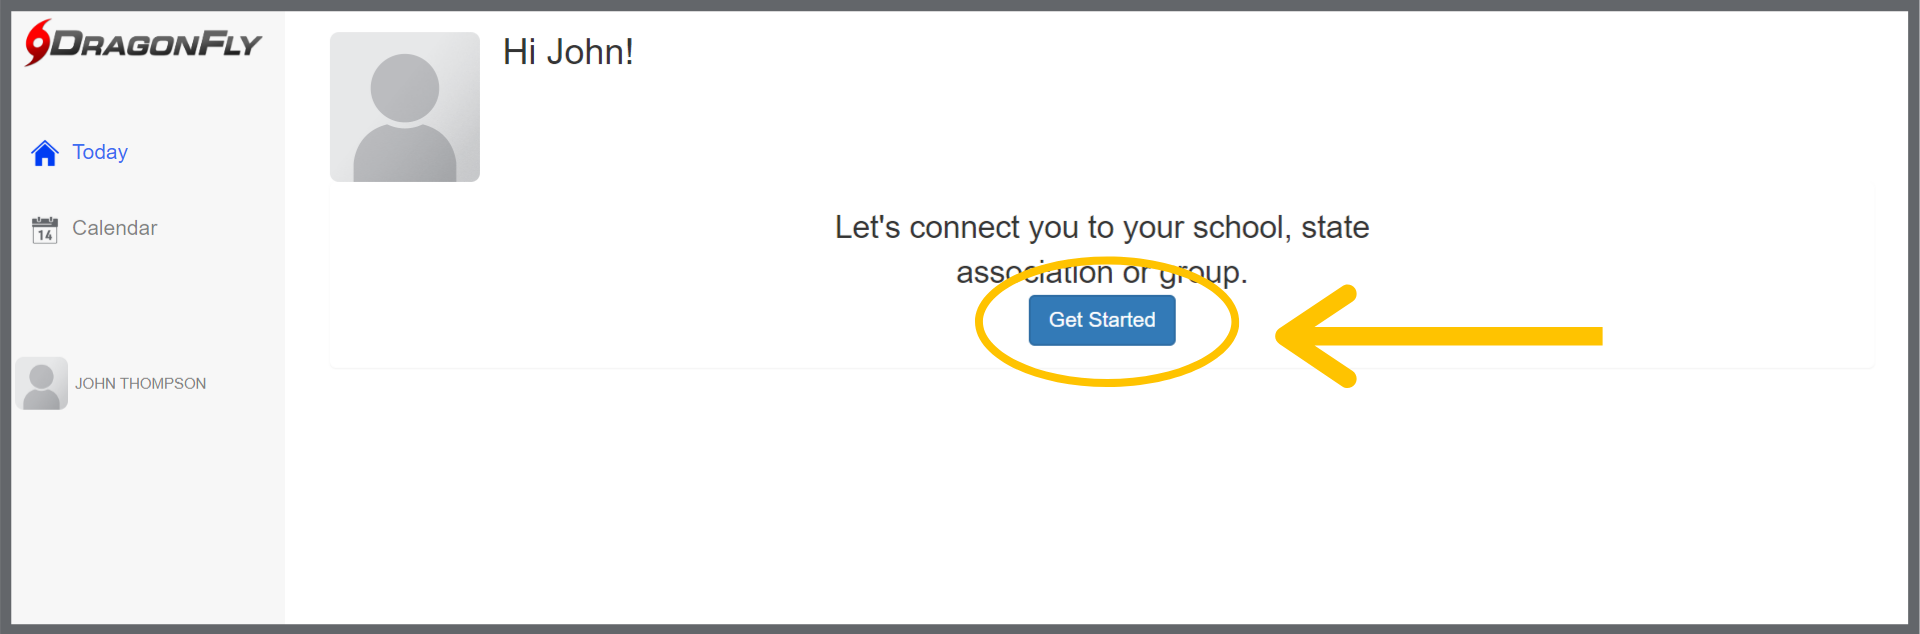Click the head of the large avatar silhouette

click(x=405, y=88)
